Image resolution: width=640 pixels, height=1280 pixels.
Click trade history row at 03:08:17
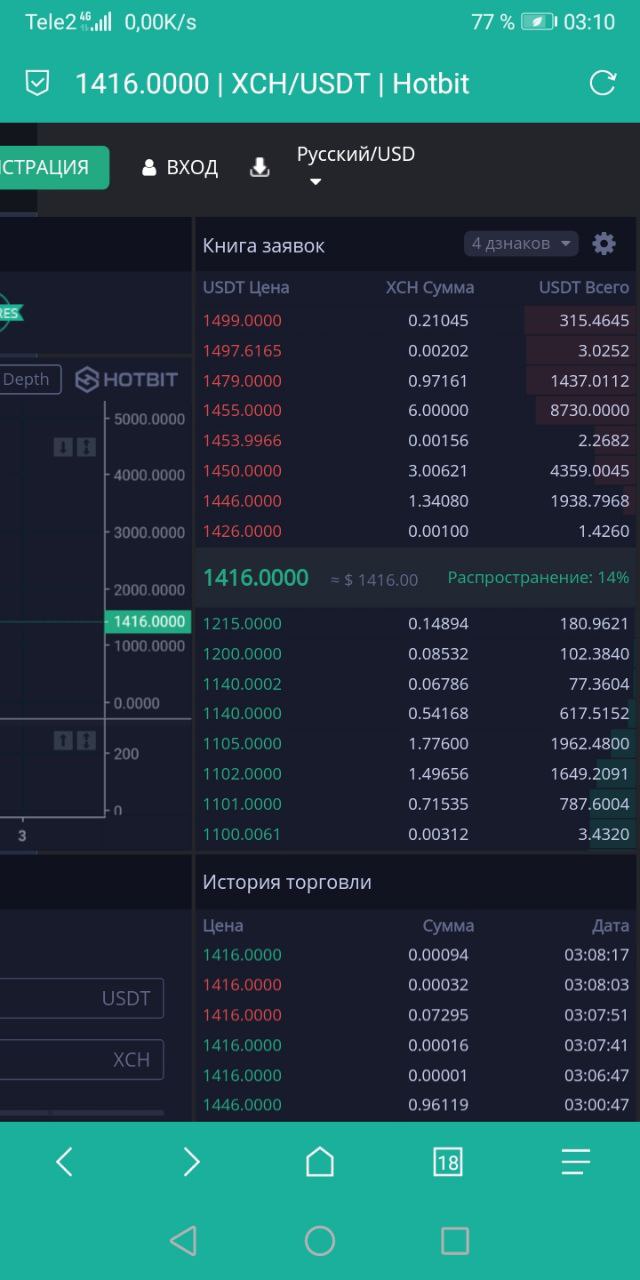(416, 955)
